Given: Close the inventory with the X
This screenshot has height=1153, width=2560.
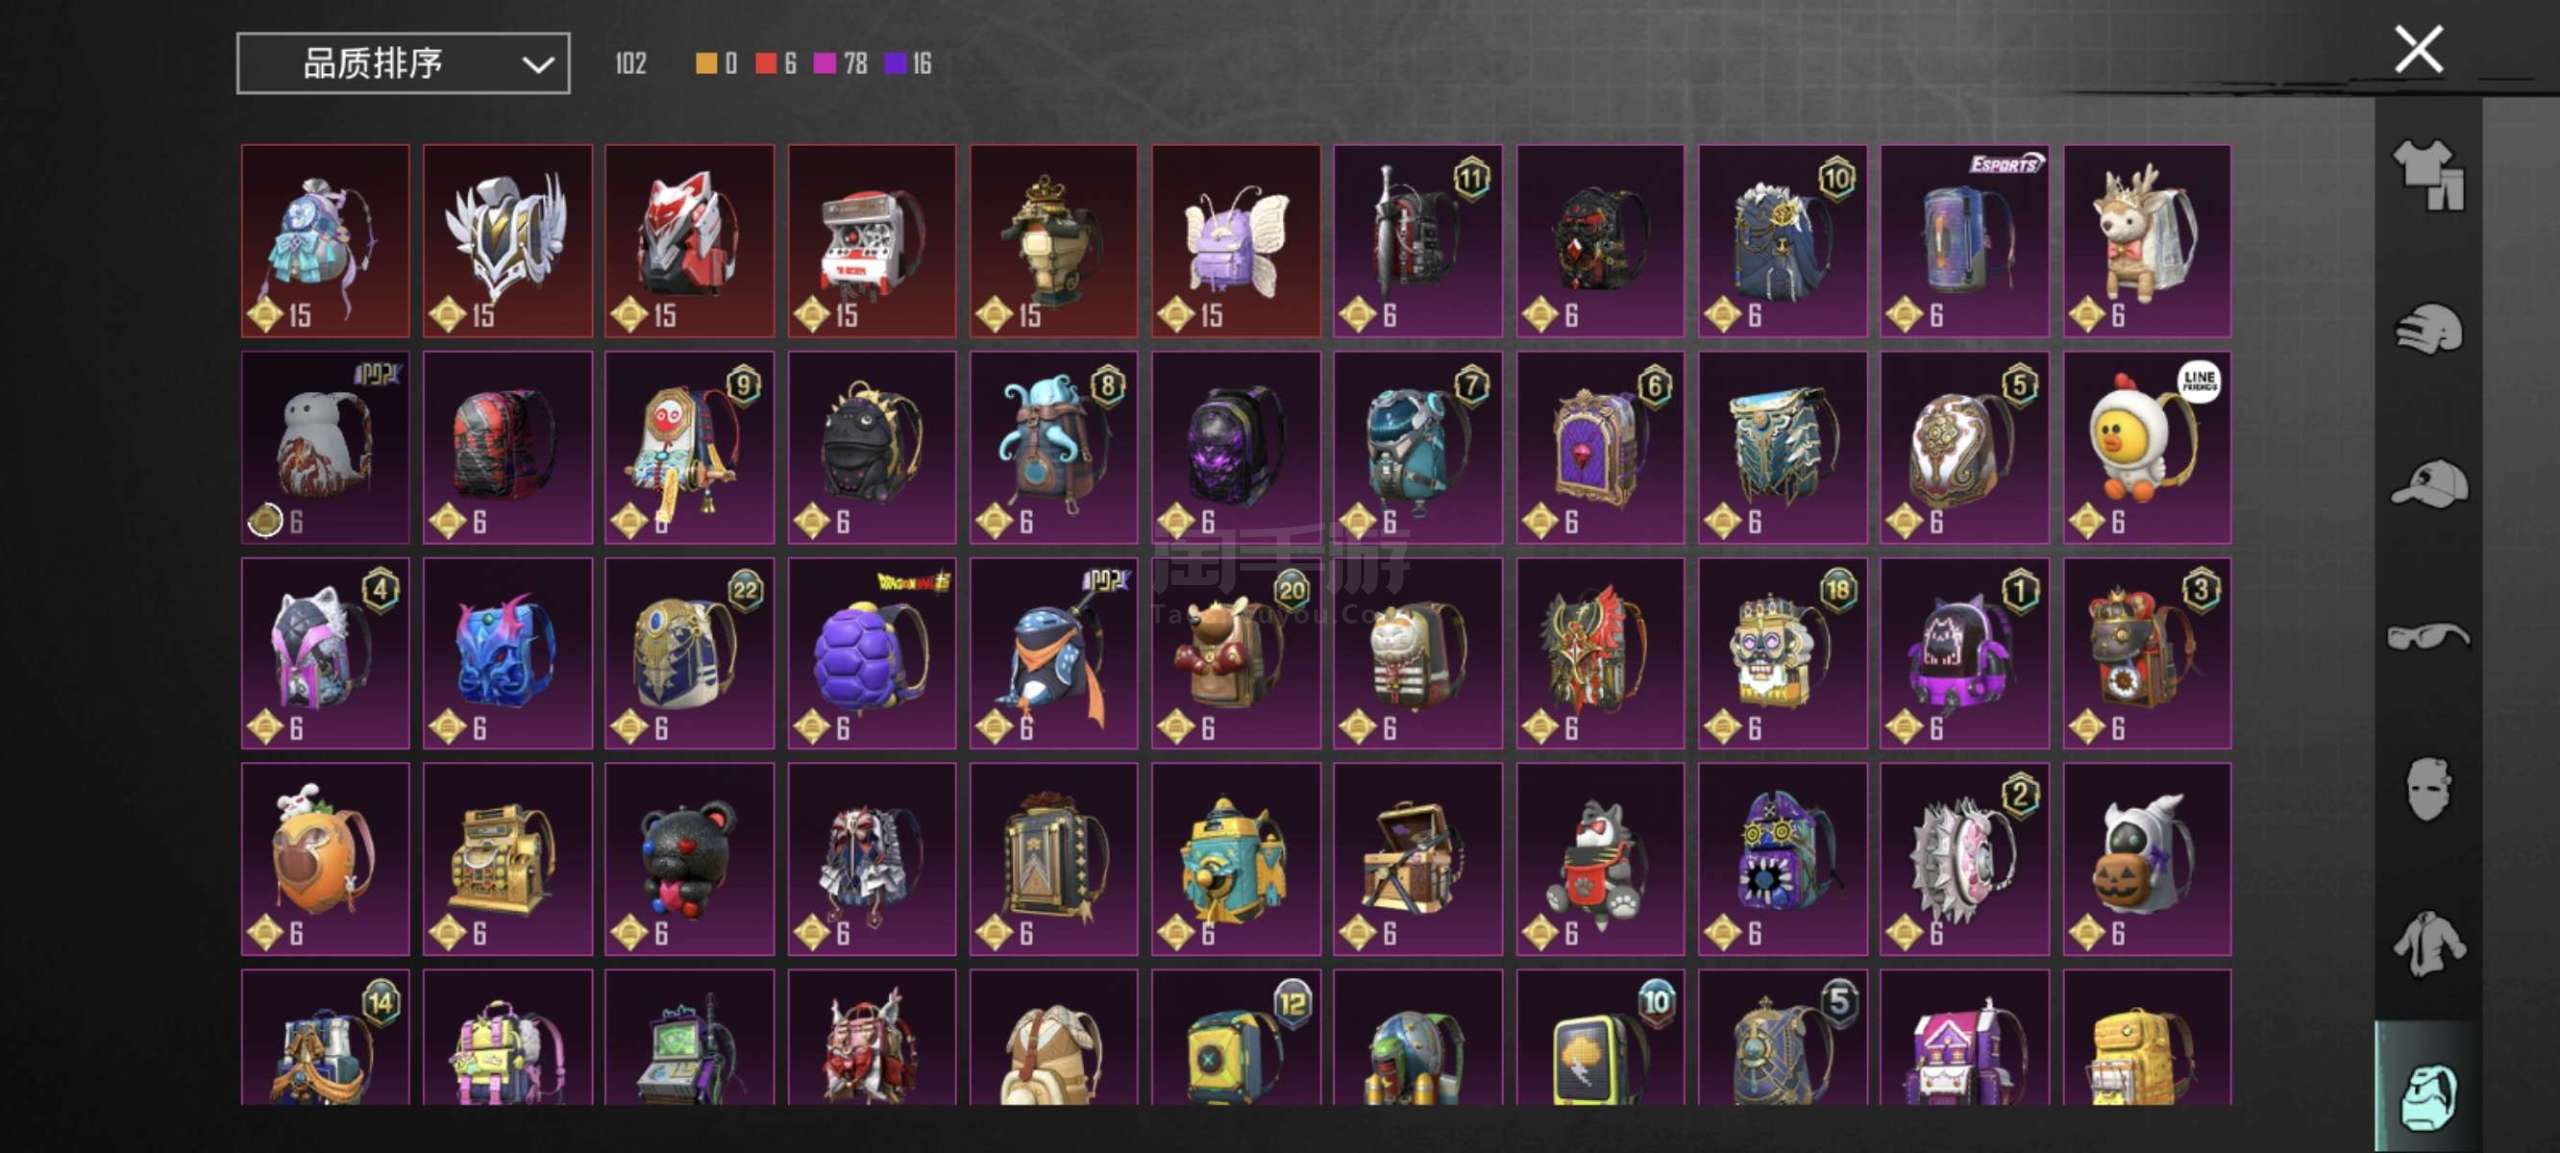Looking at the screenshot, I should 2418,50.
